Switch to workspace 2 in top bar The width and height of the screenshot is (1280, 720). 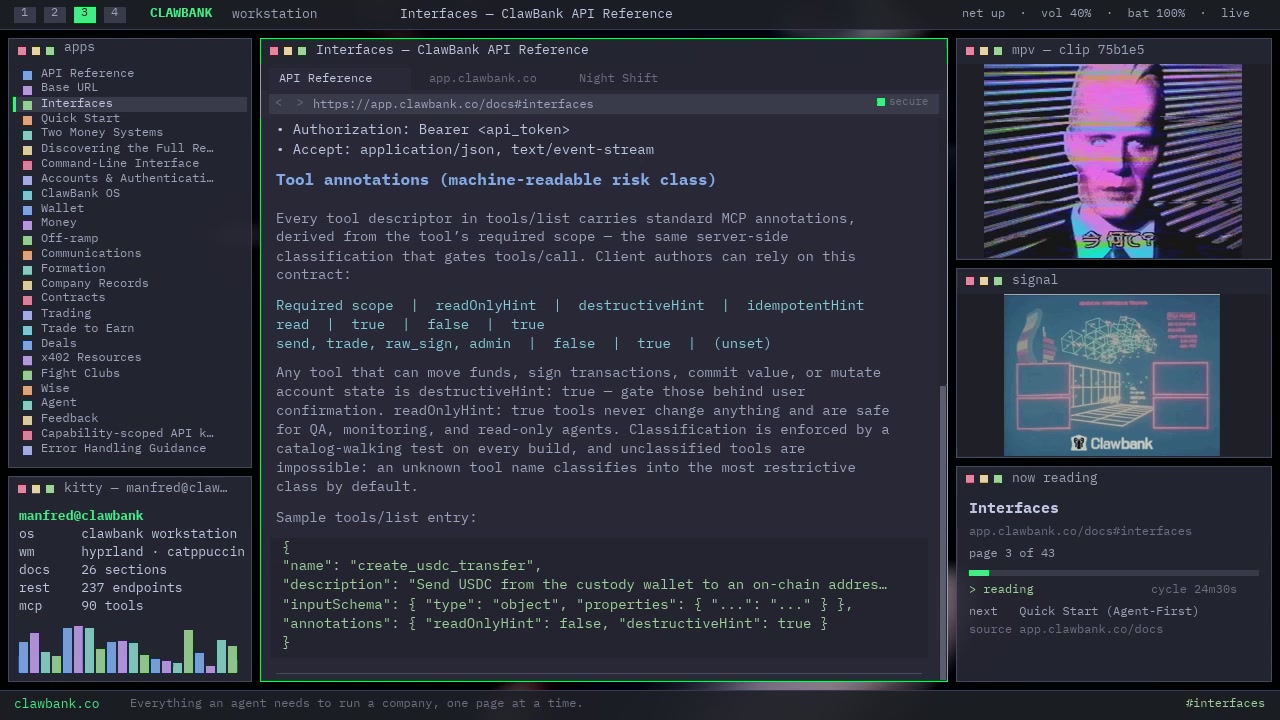pyautogui.click(x=55, y=13)
